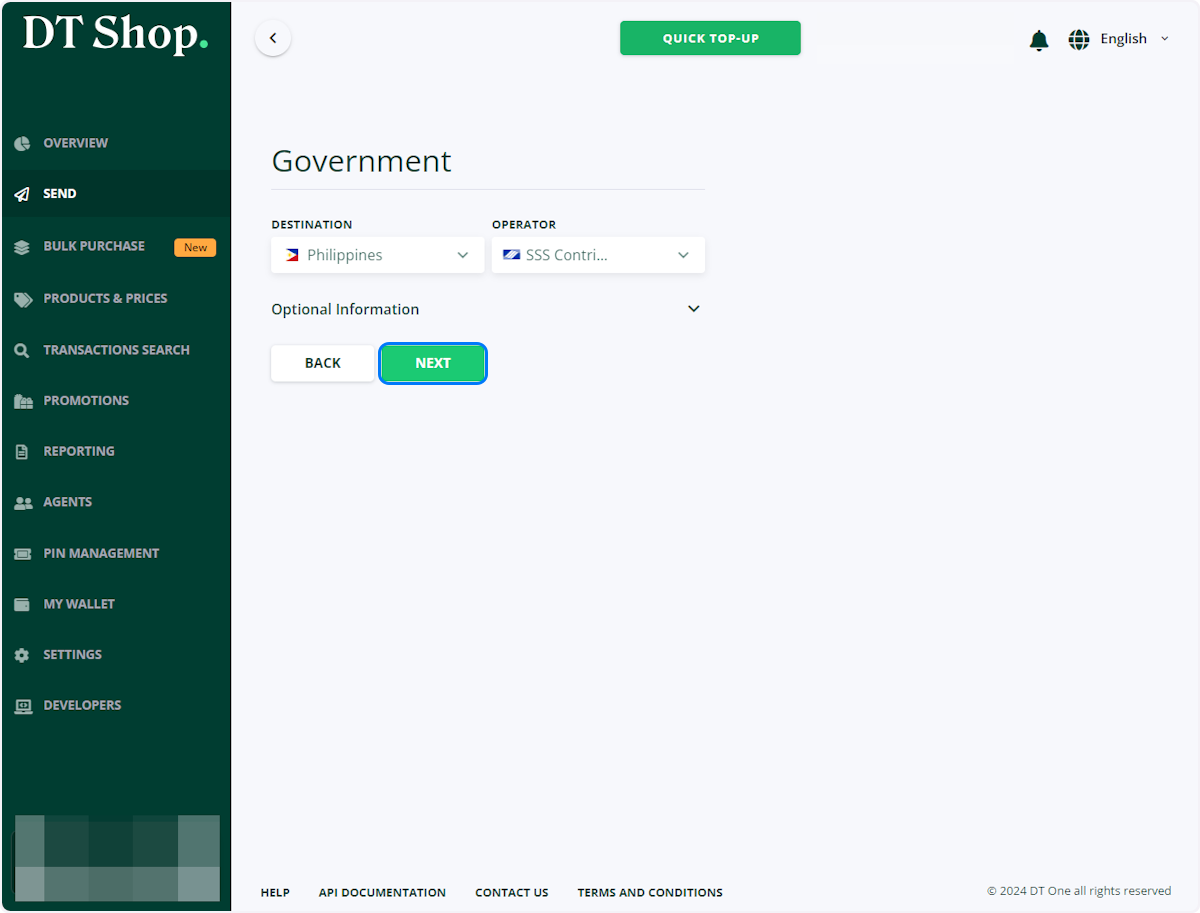Click the notification bell icon
This screenshot has height=913, width=1200.
pyautogui.click(x=1039, y=40)
